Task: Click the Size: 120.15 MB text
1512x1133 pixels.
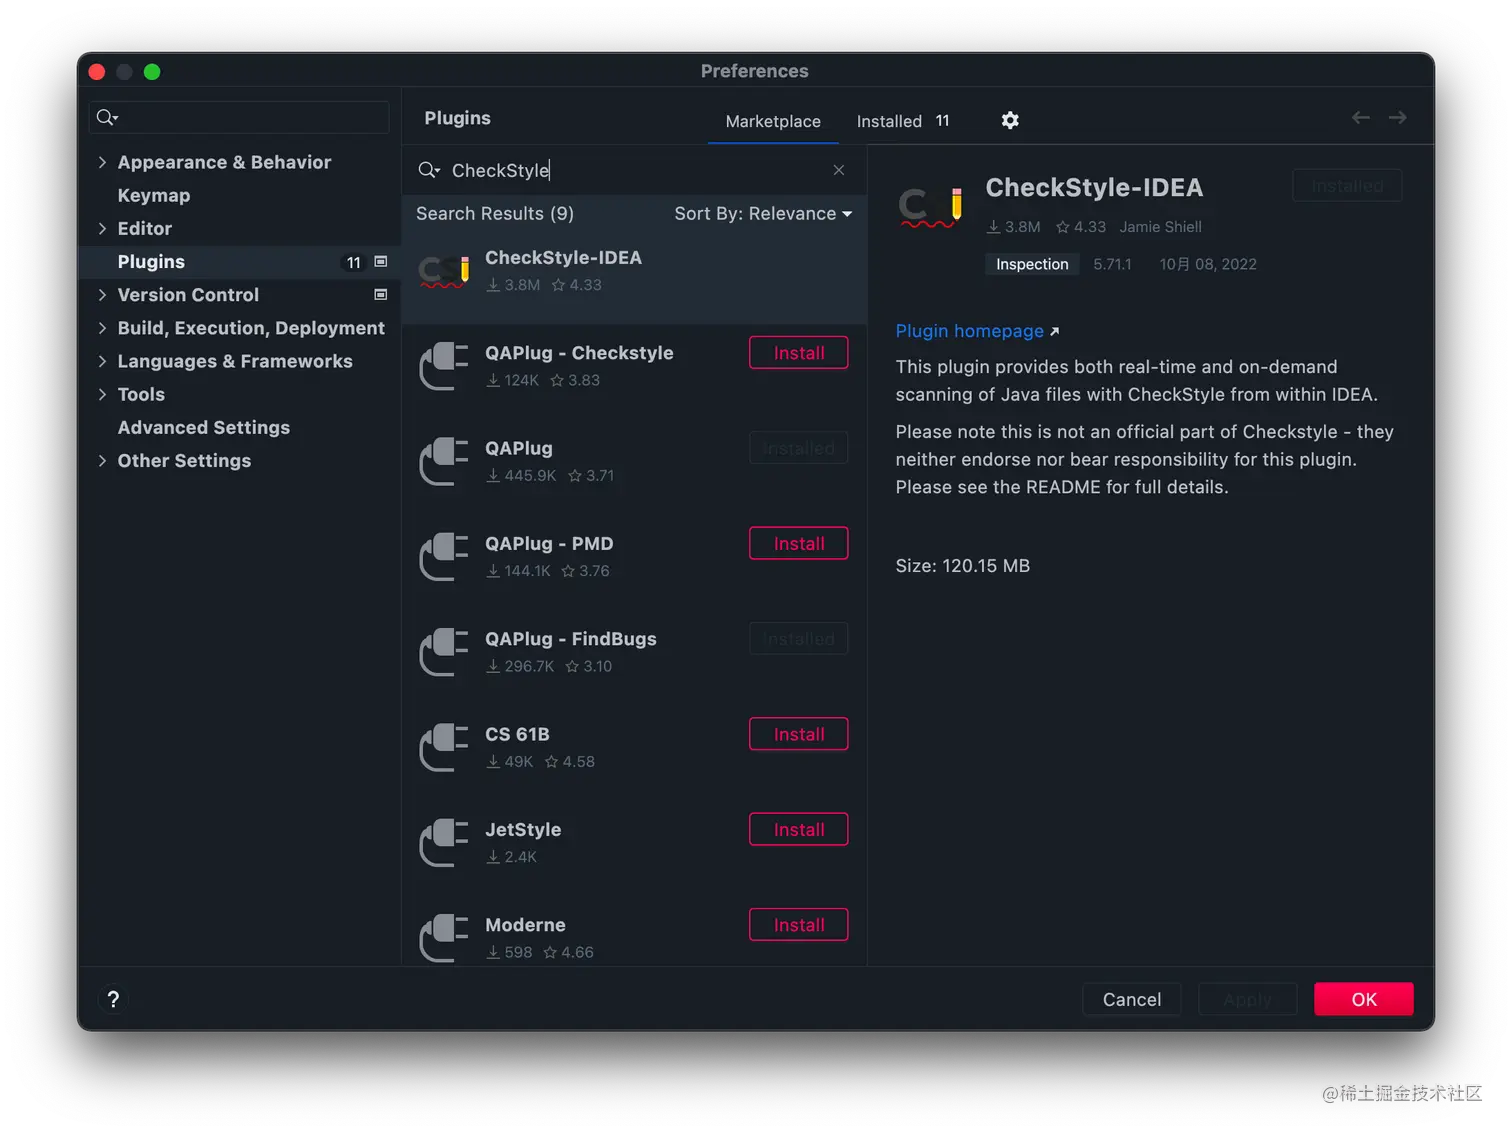Action: 962,566
